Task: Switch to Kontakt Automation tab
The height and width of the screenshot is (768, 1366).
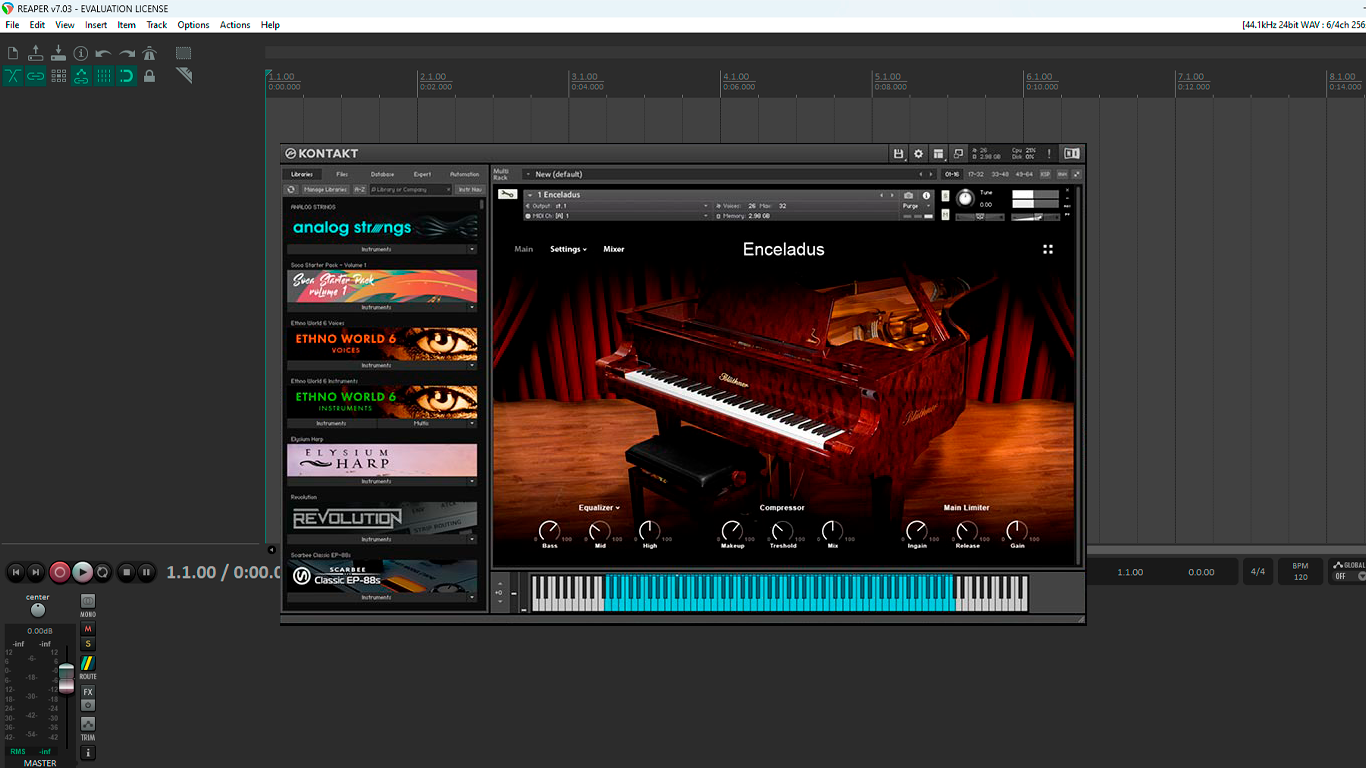Action: tap(465, 174)
